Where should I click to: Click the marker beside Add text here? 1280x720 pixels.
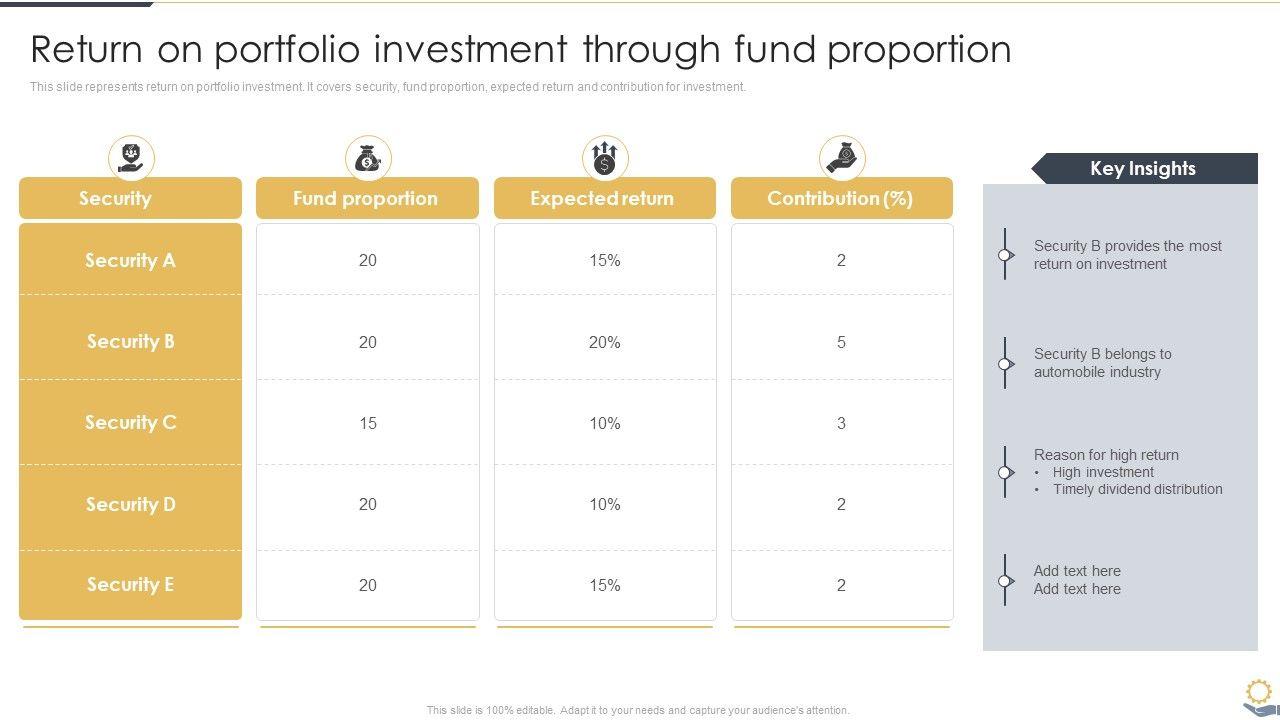1005,580
